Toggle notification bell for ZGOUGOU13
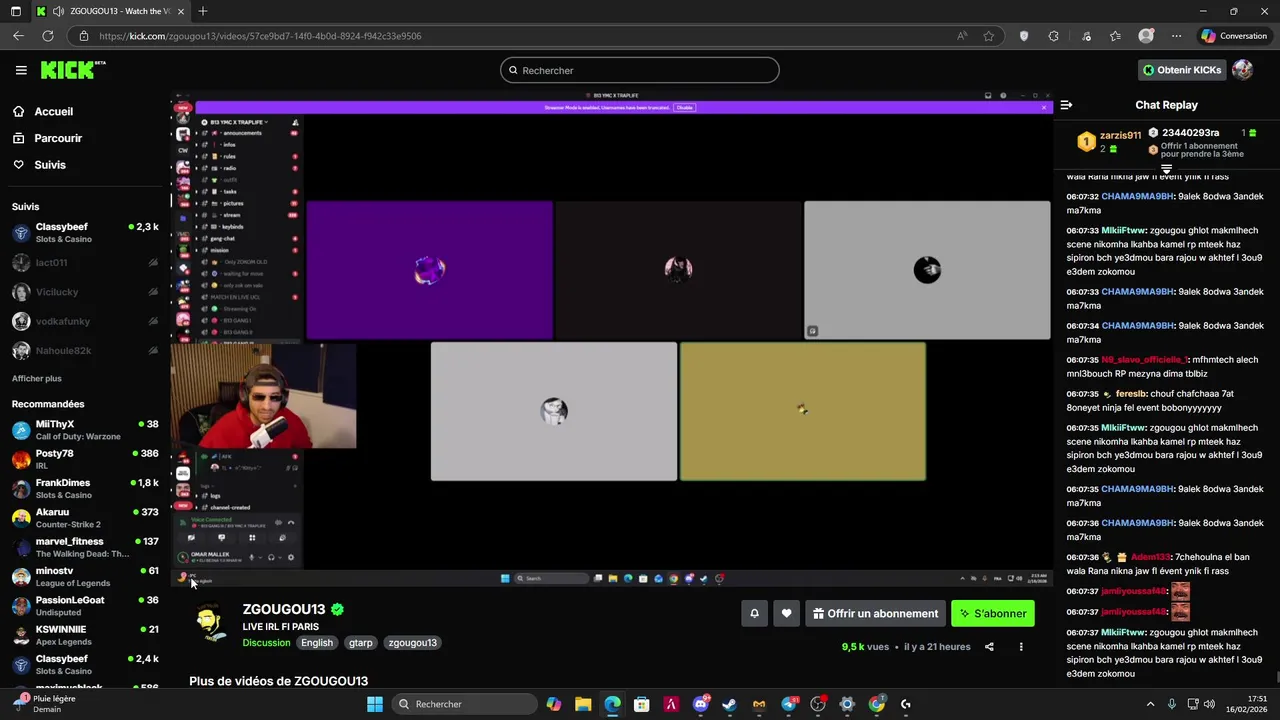1280x720 pixels. (x=755, y=614)
